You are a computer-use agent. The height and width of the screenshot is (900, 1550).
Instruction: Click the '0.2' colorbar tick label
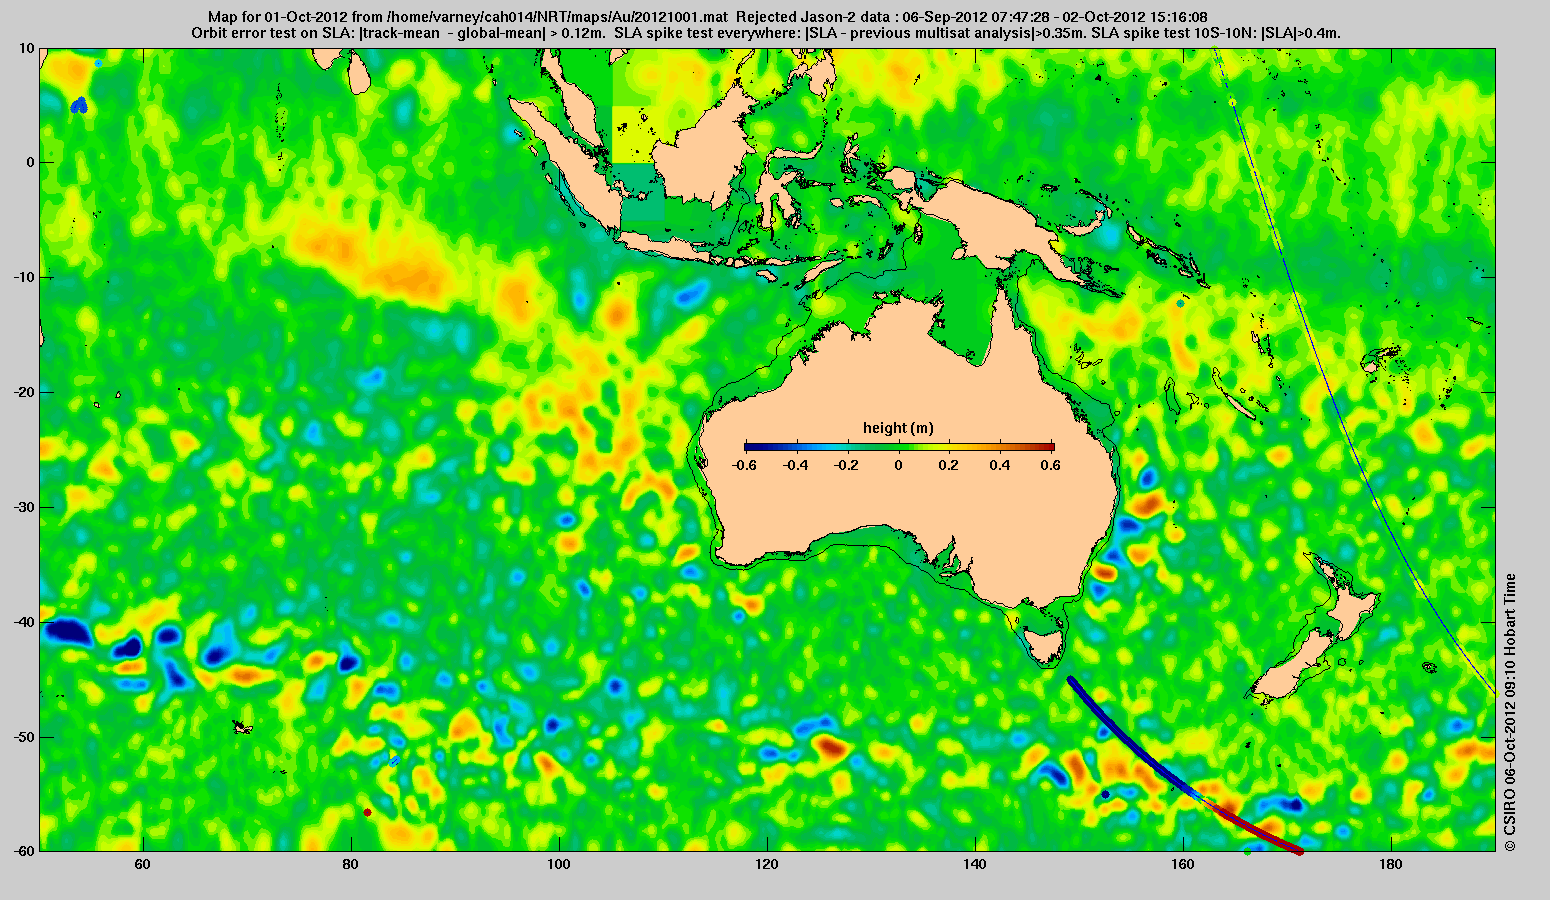[950, 465]
